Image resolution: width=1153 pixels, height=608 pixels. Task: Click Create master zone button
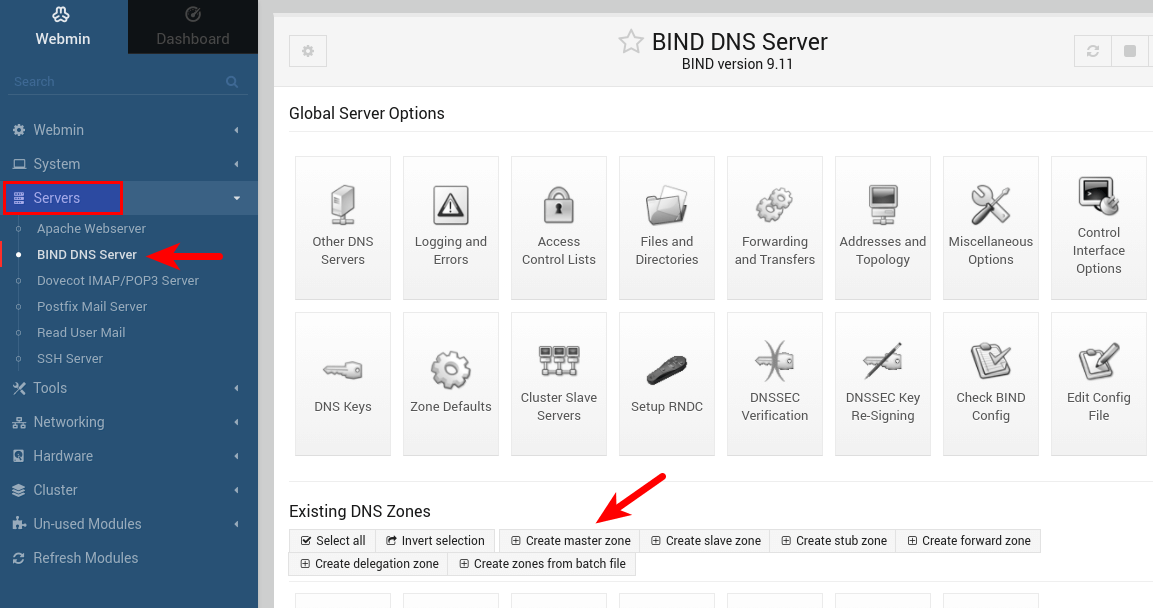(570, 541)
